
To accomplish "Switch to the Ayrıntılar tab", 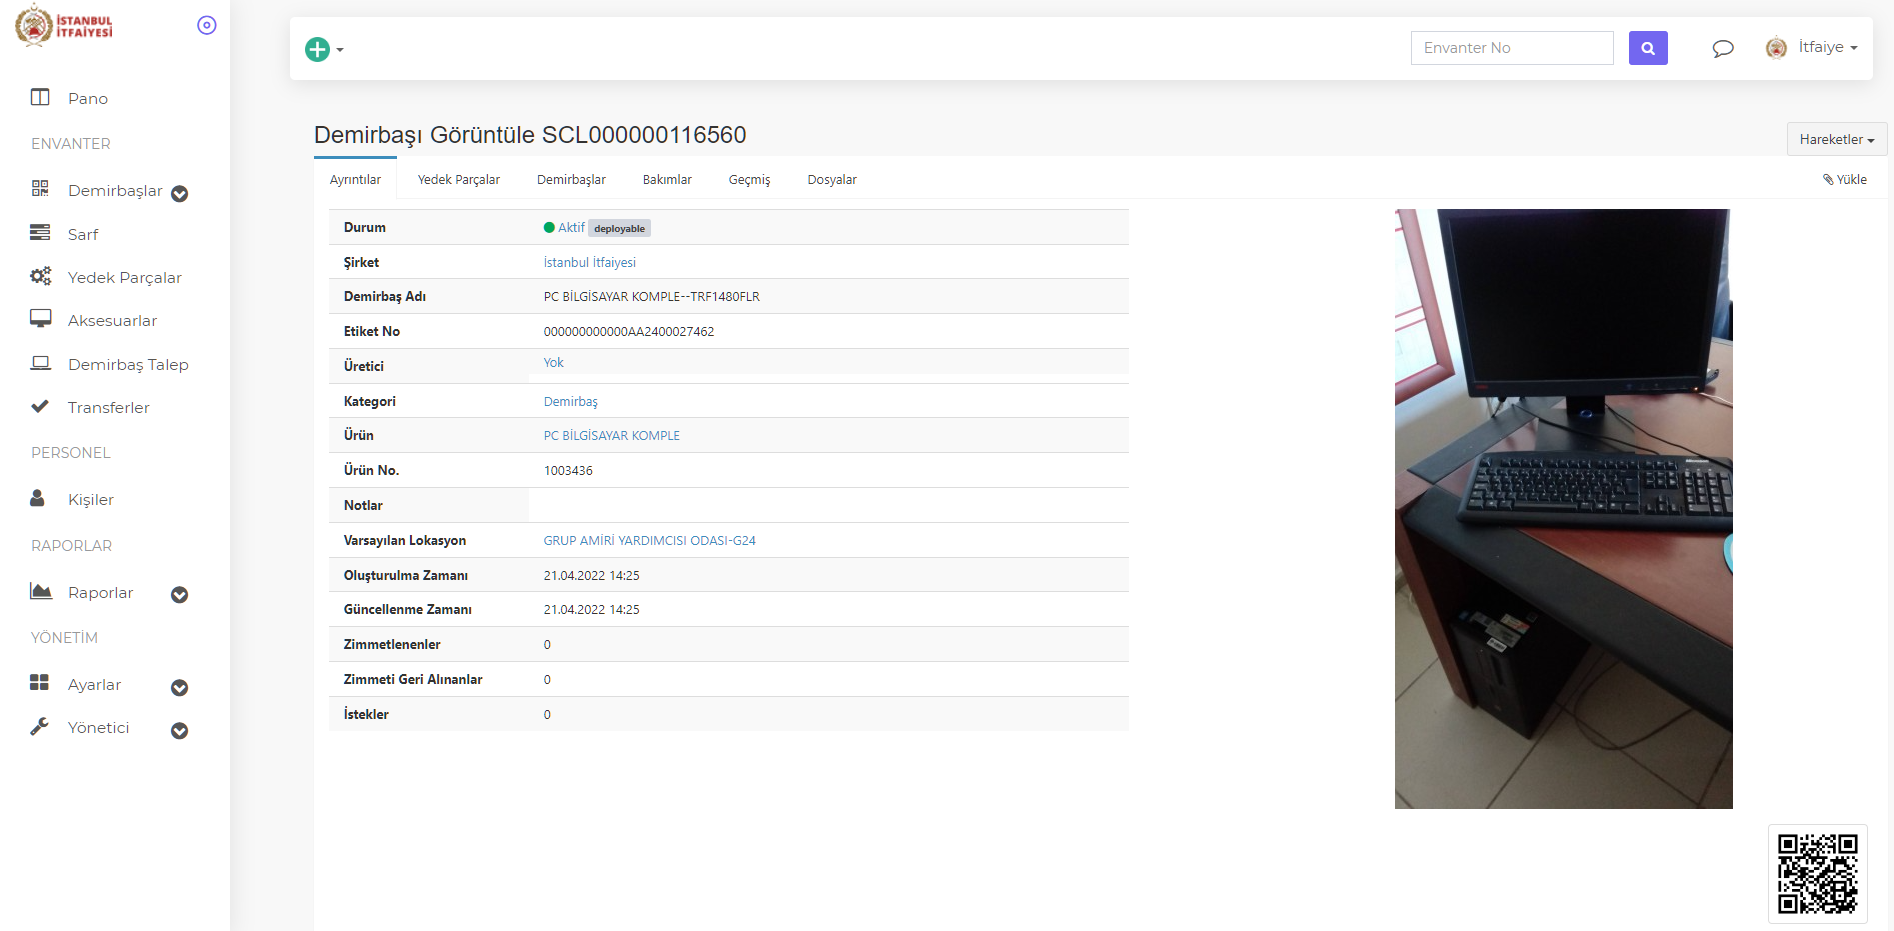I will pyautogui.click(x=355, y=179).
